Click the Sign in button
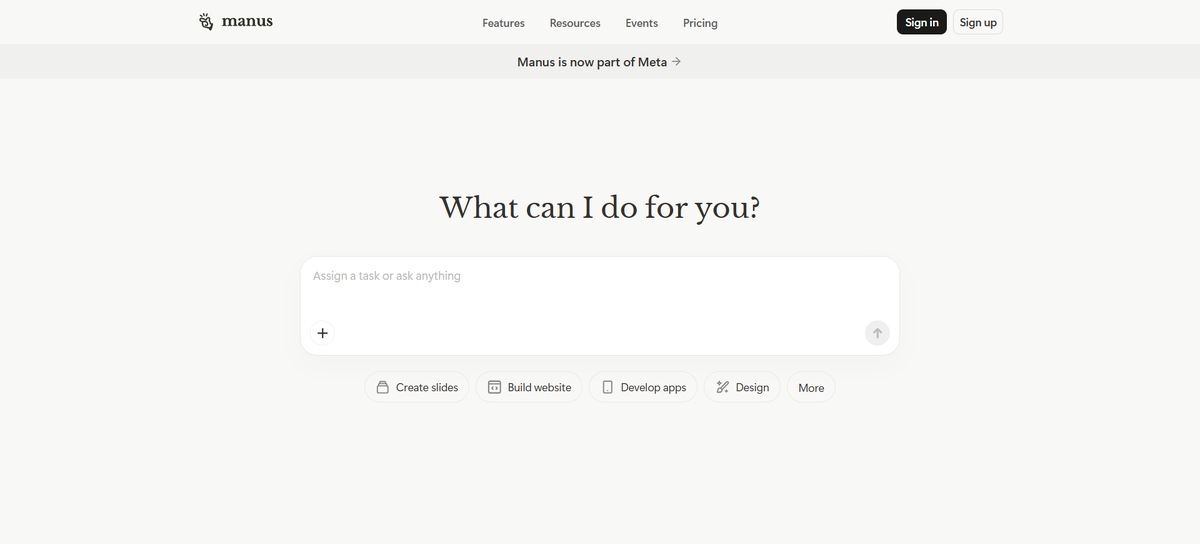1200x544 pixels. (x=922, y=22)
